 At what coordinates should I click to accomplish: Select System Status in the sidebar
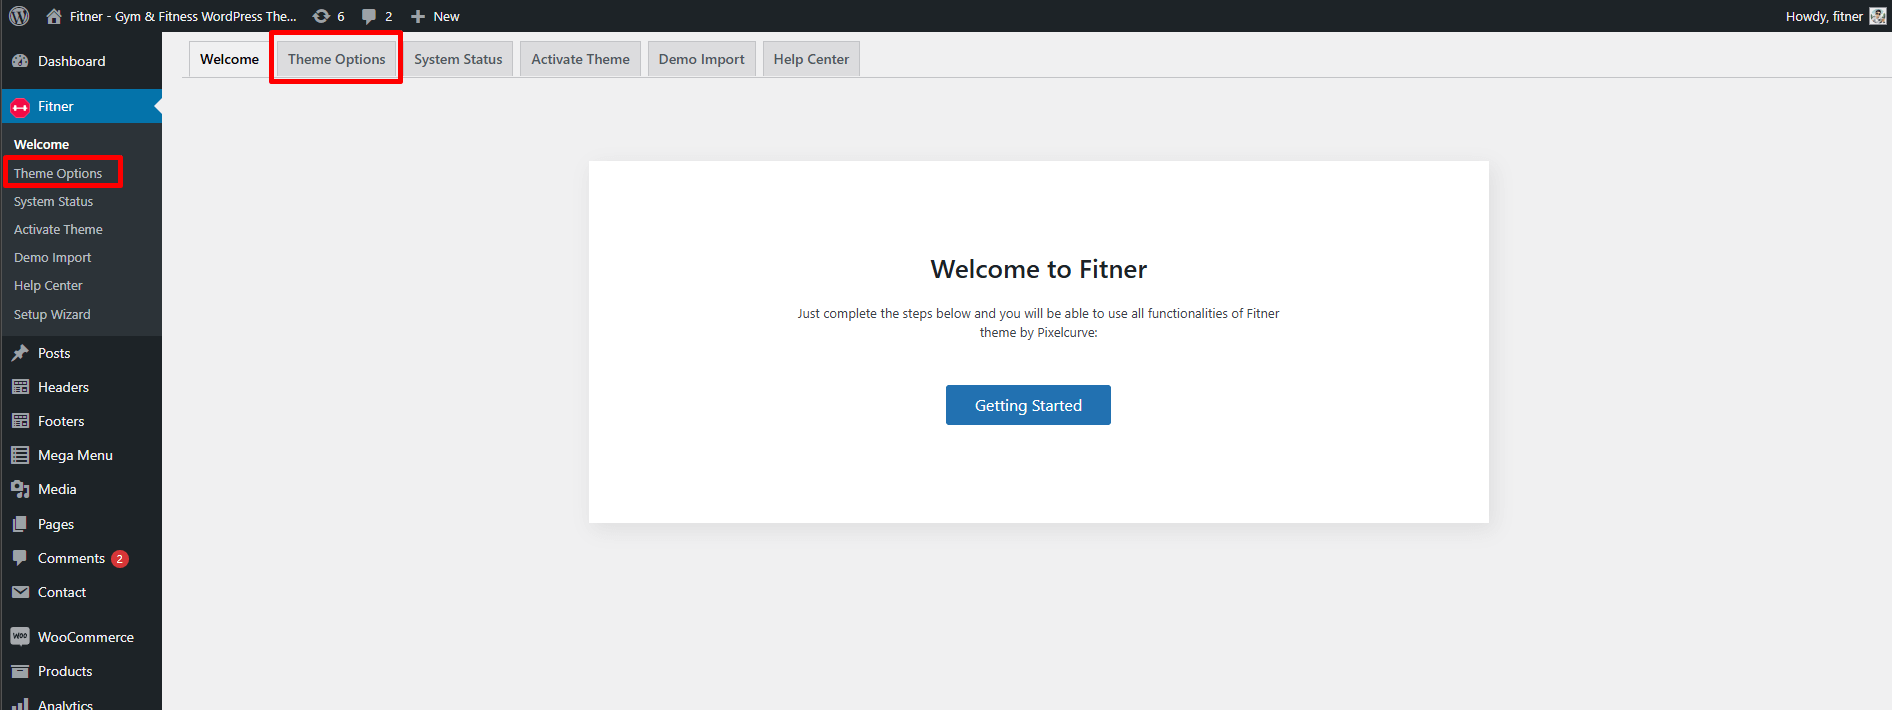coord(53,201)
